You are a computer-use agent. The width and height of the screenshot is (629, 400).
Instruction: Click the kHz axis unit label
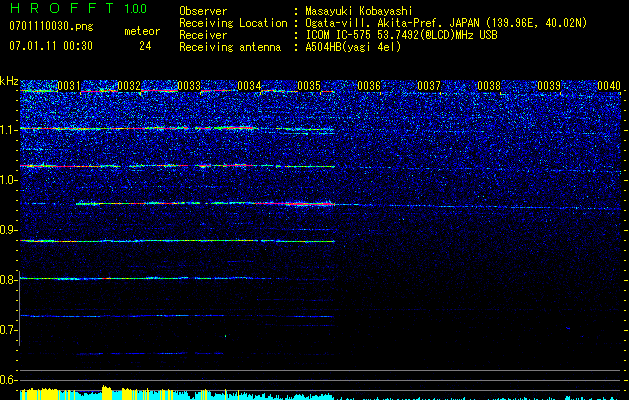click(x=9, y=81)
